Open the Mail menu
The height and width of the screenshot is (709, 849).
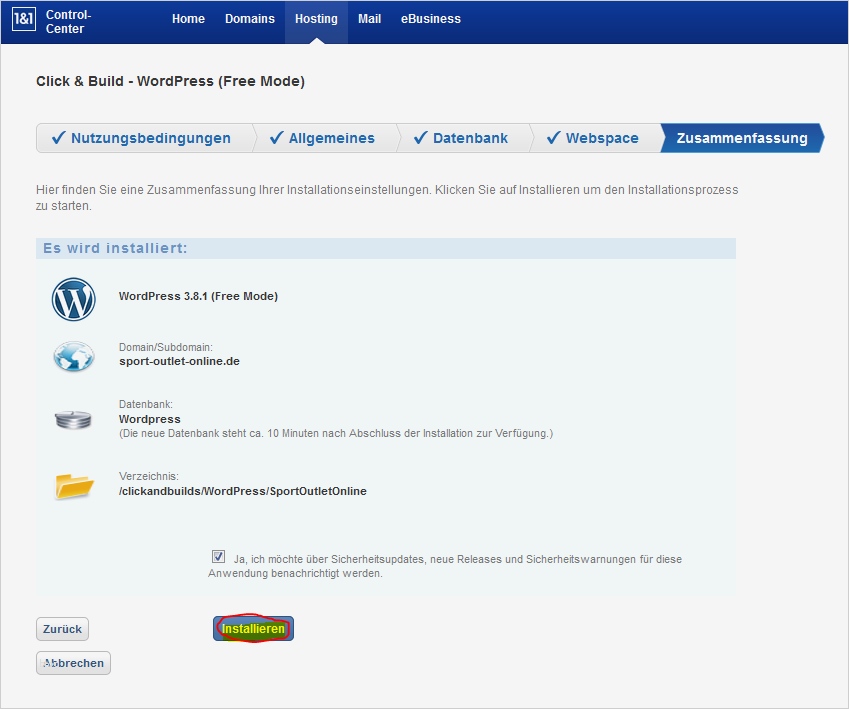[x=369, y=19]
